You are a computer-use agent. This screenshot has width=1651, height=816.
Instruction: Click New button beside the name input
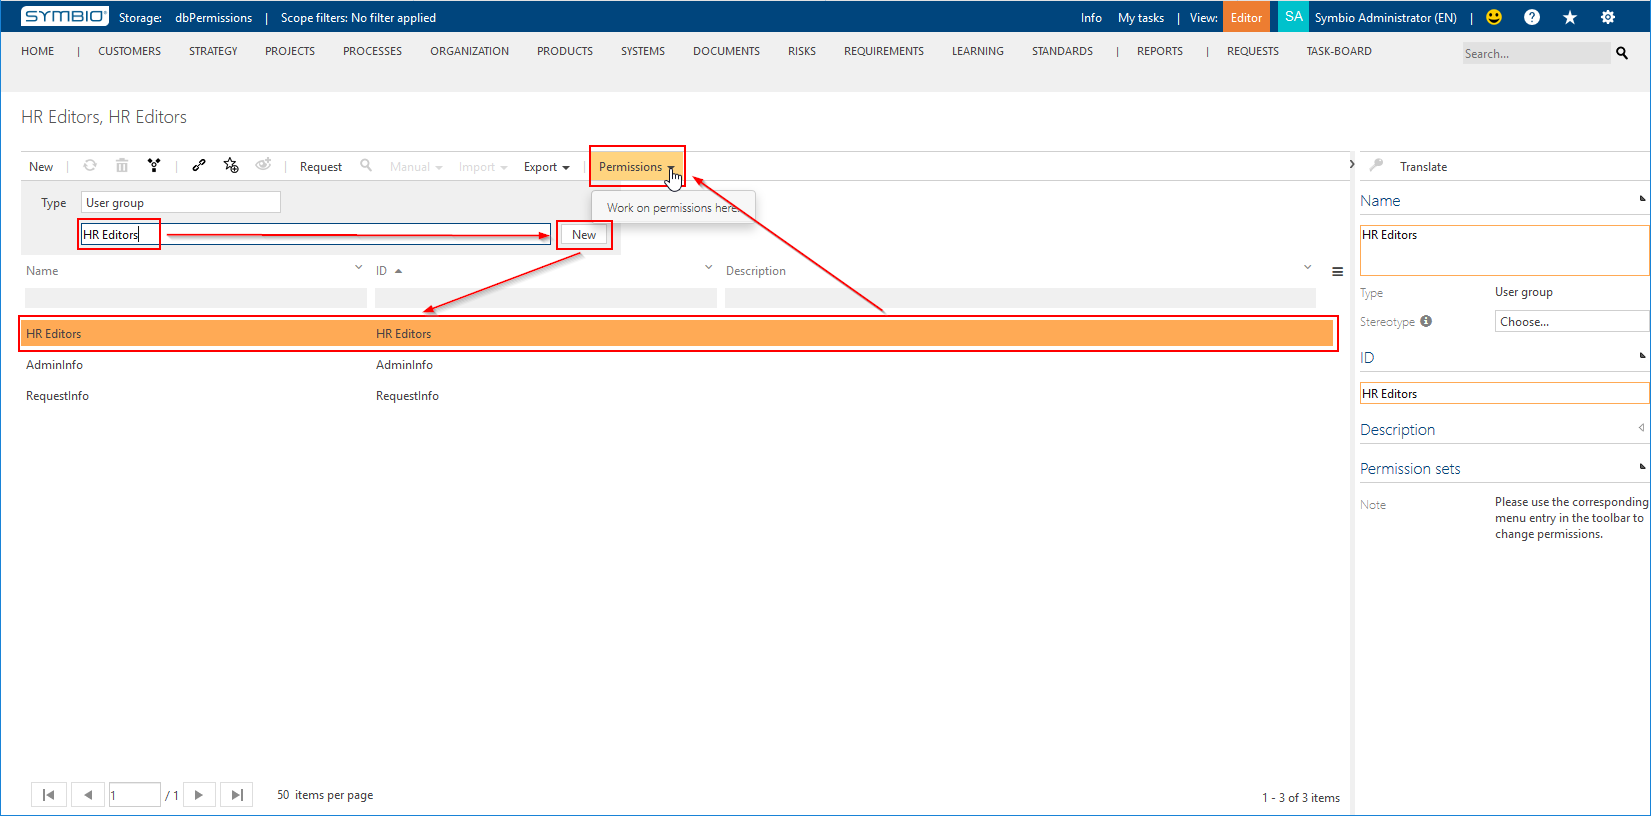tap(584, 235)
